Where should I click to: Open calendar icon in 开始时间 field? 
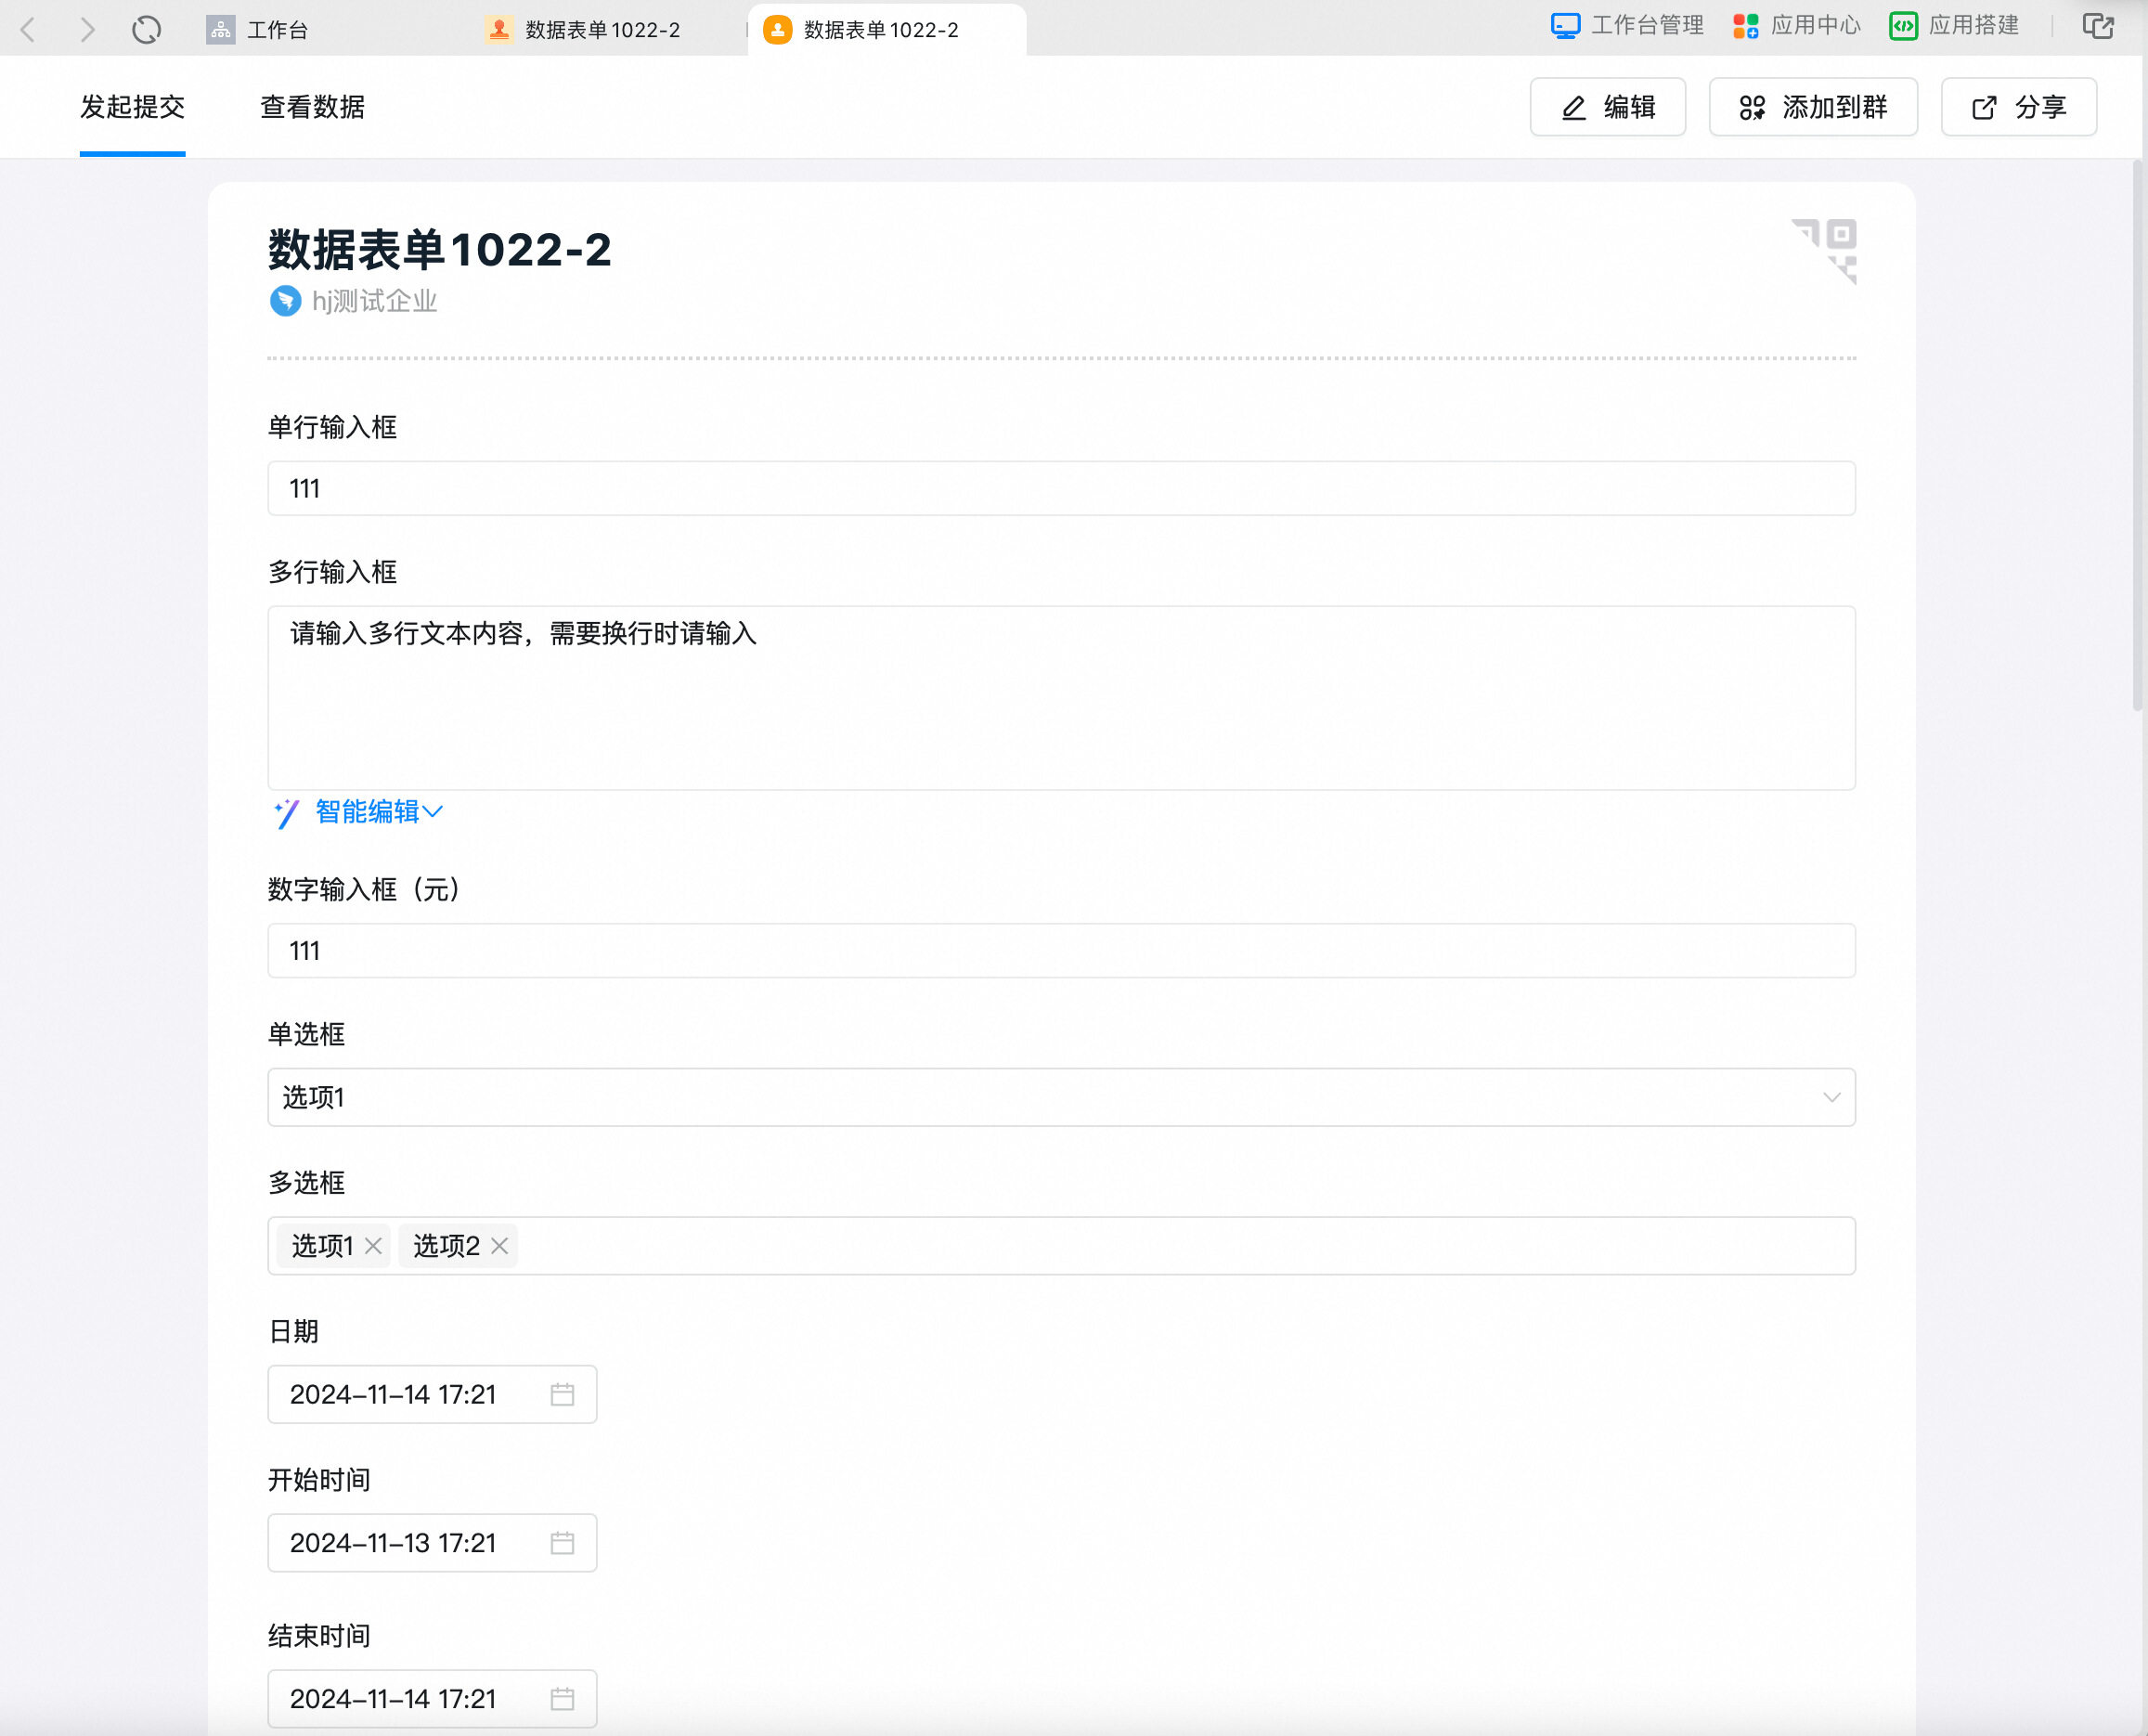click(562, 1542)
